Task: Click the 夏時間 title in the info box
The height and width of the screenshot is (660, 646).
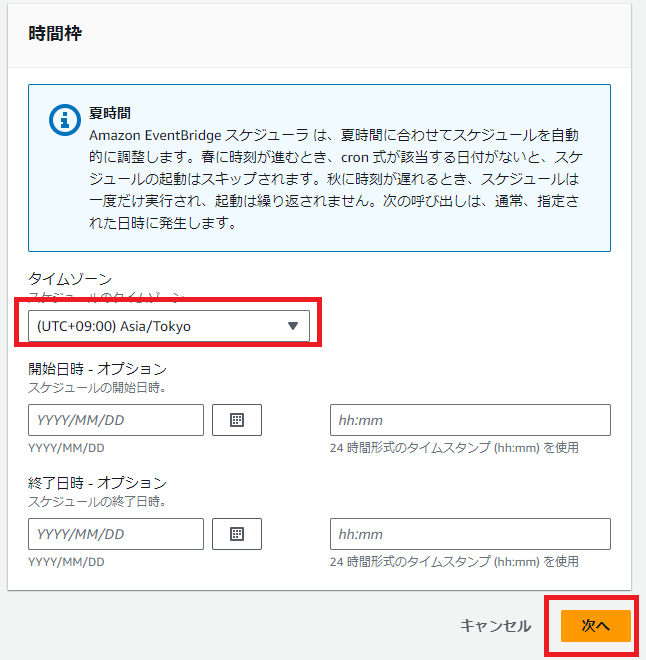Action: [111, 114]
